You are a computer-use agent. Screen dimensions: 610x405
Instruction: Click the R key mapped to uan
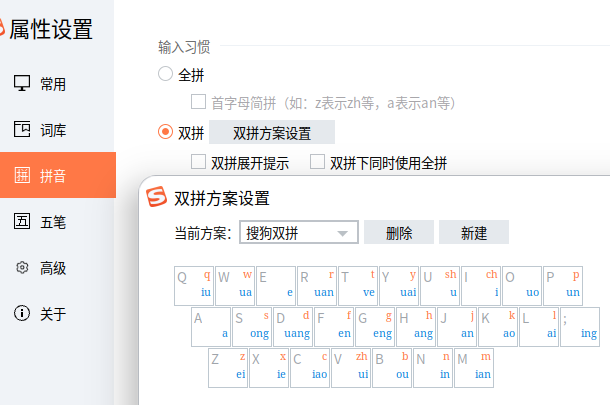pos(317,286)
